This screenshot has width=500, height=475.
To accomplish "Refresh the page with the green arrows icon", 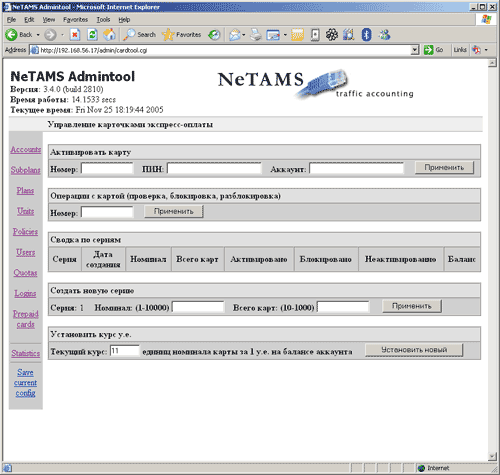I will point(92,35).
